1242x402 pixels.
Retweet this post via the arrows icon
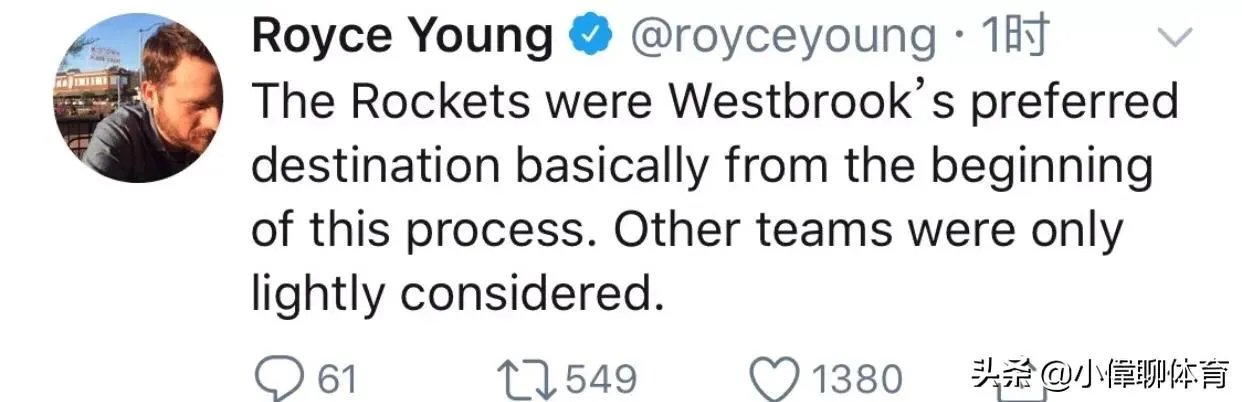(x=527, y=379)
